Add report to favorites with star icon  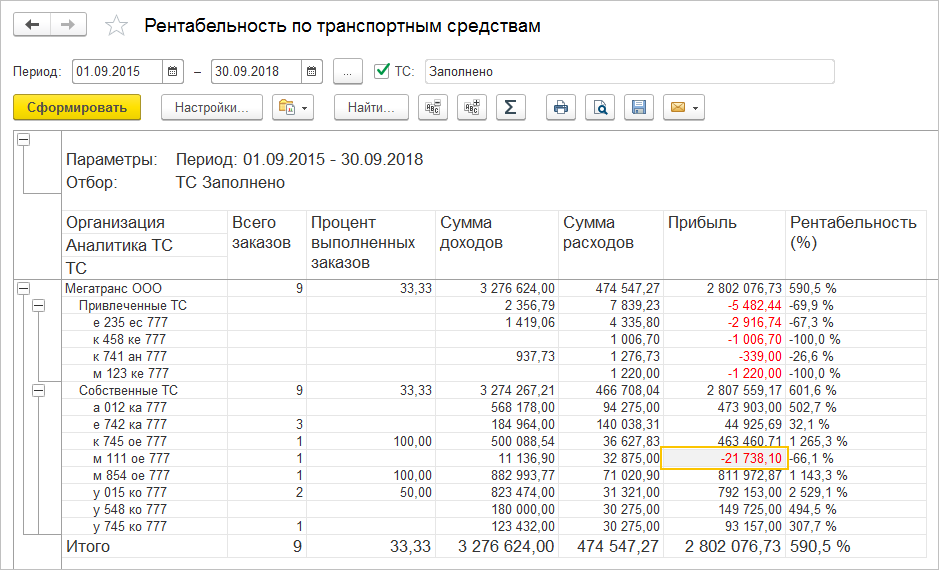(117, 26)
